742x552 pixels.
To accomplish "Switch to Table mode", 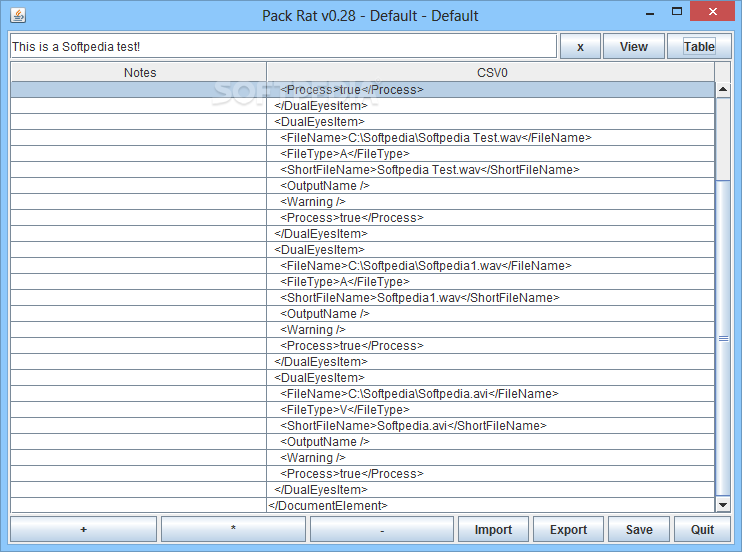I will (699, 46).
